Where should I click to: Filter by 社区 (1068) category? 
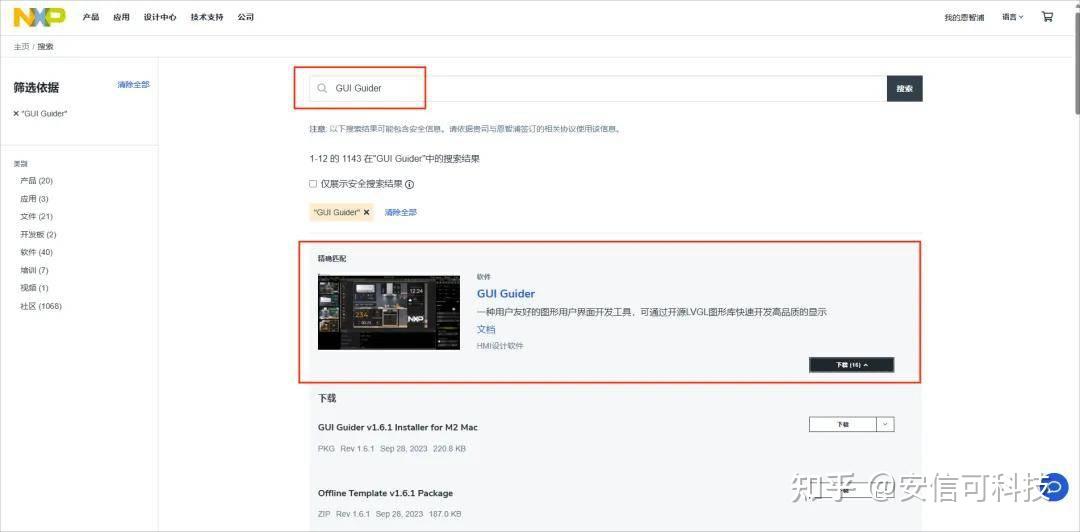(41, 306)
